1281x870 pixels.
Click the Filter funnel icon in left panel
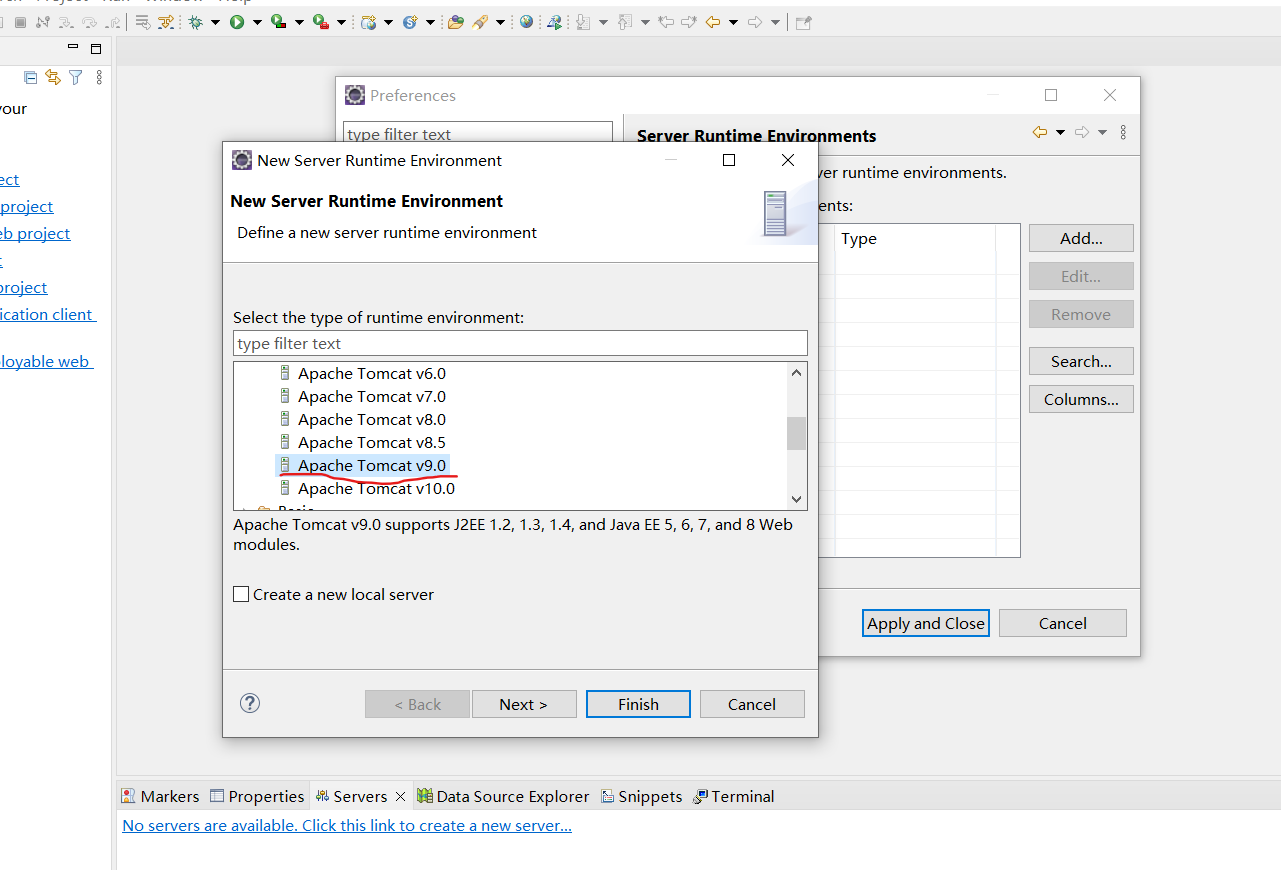pyautogui.click(x=75, y=77)
